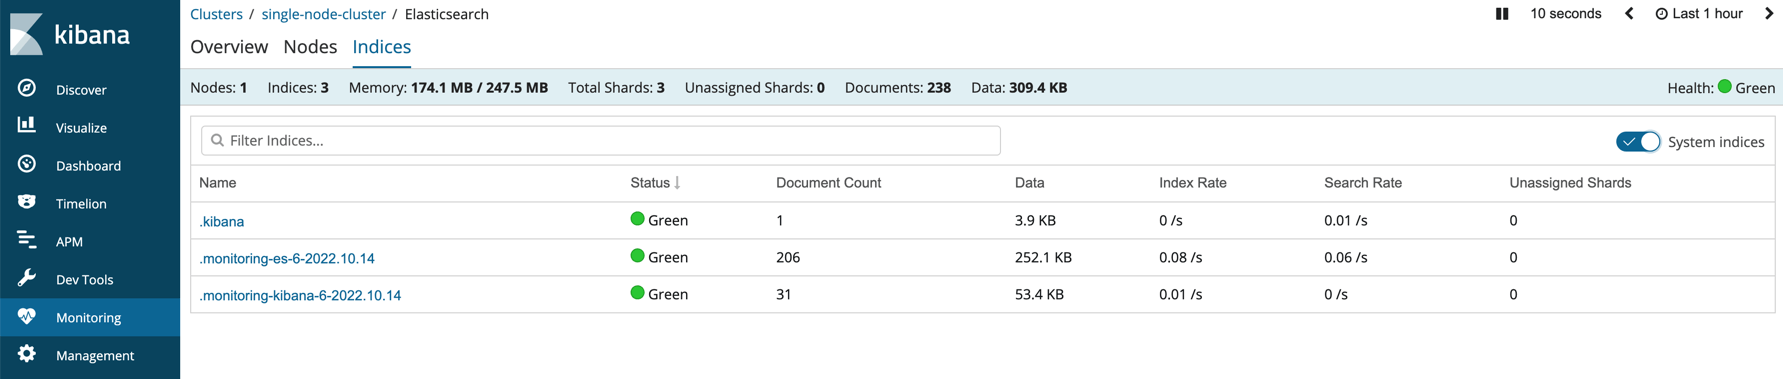This screenshot has height=379, width=1783.
Task: Step the time range forward
Action: point(1768,14)
